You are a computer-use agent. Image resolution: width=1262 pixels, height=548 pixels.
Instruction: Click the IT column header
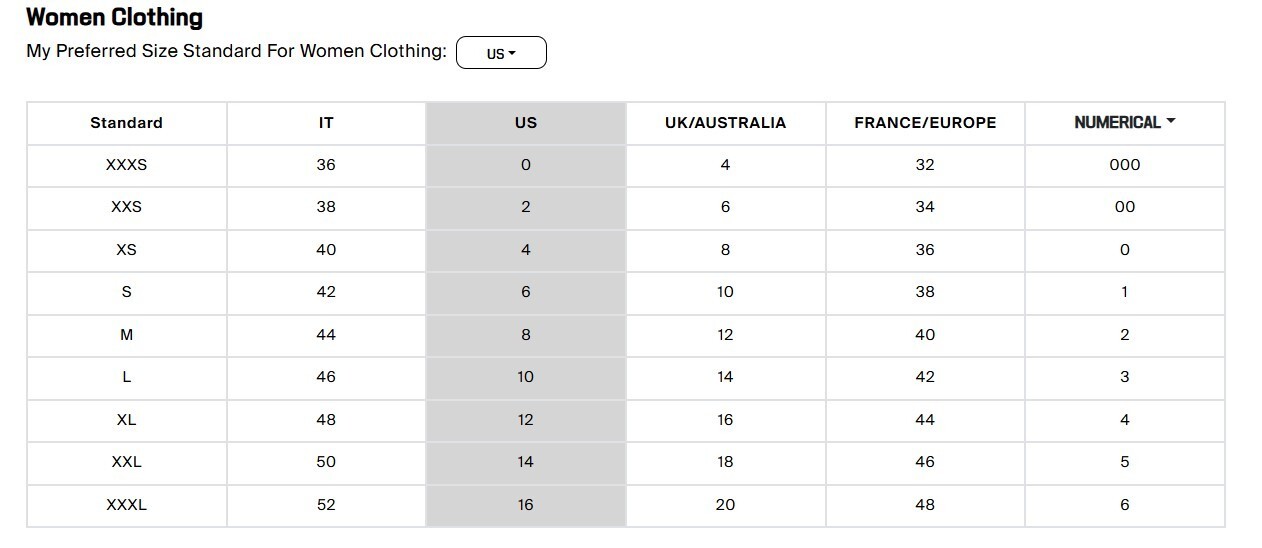tap(326, 123)
